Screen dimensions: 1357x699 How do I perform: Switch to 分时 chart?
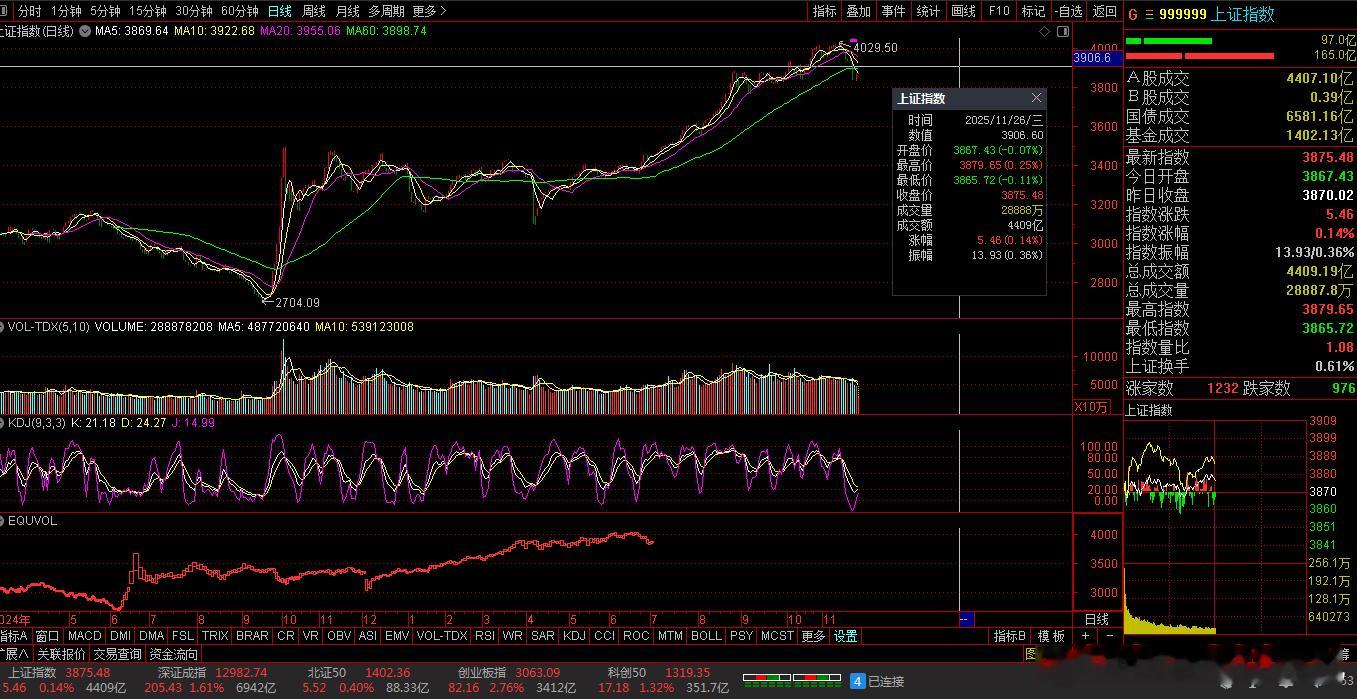(x=30, y=11)
